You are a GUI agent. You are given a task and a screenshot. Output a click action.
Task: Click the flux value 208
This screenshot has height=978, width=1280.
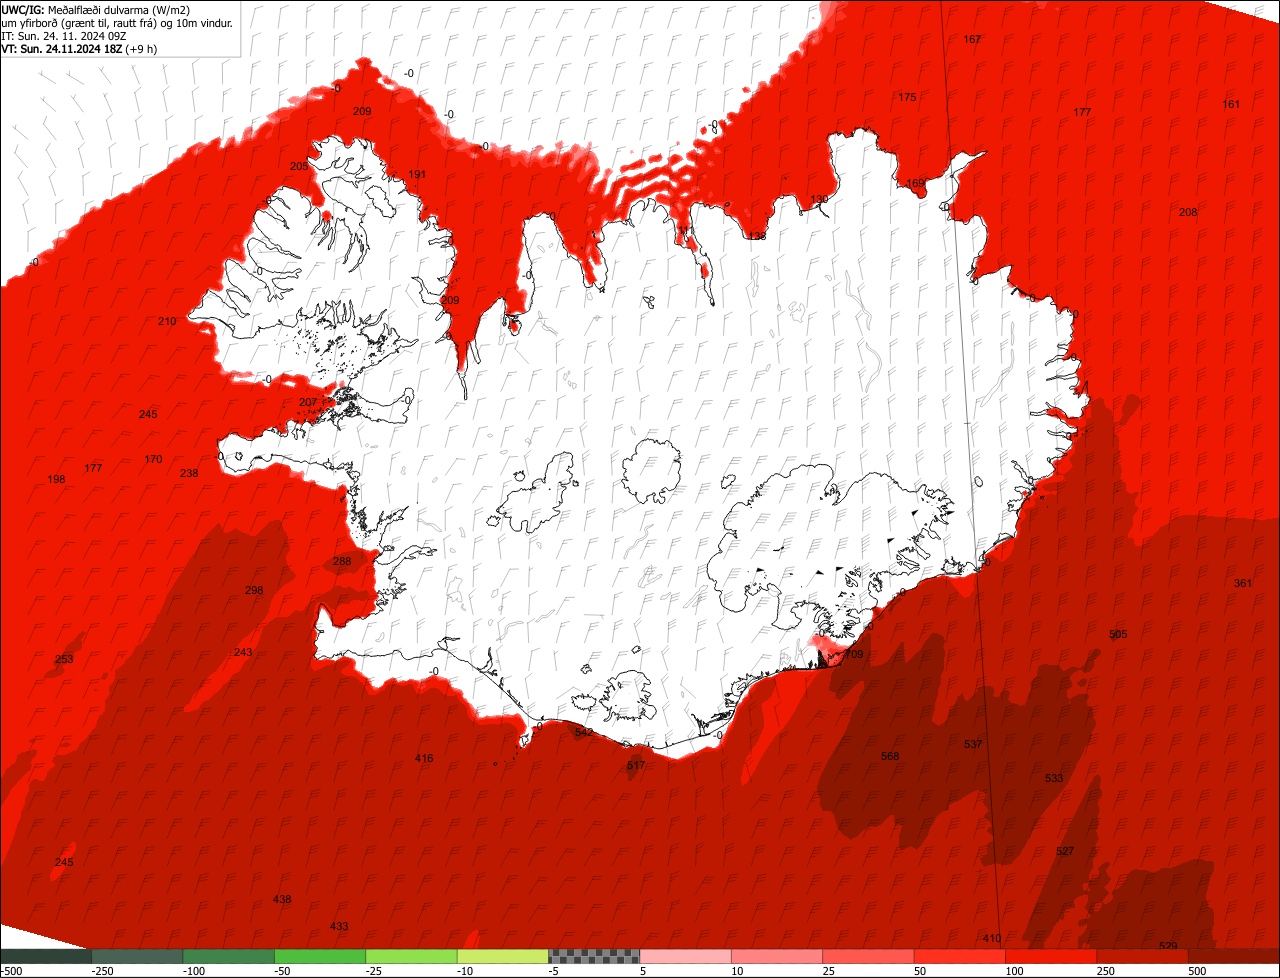click(1188, 212)
